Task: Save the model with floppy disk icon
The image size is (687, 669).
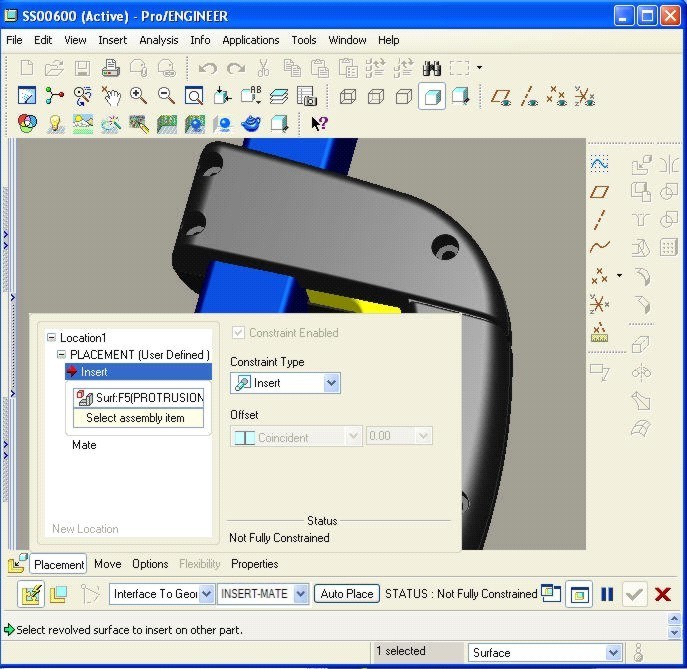Action: click(x=82, y=68)
